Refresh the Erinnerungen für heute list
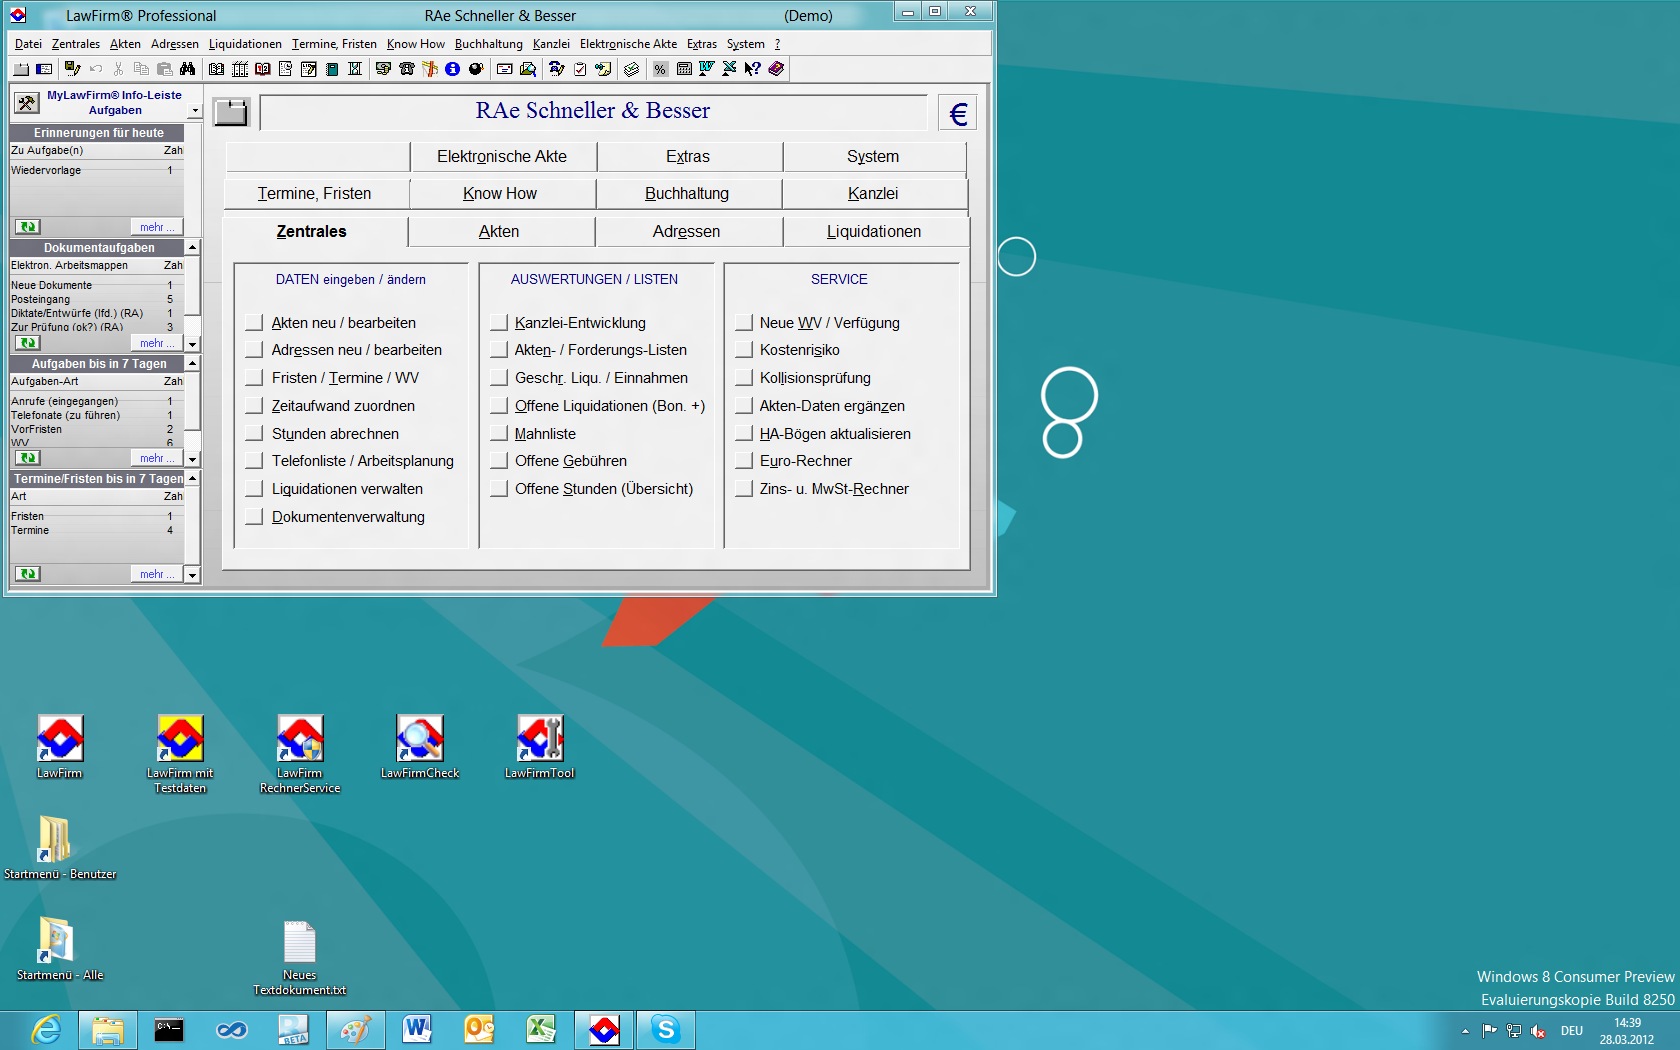 [x=28, y=227]
